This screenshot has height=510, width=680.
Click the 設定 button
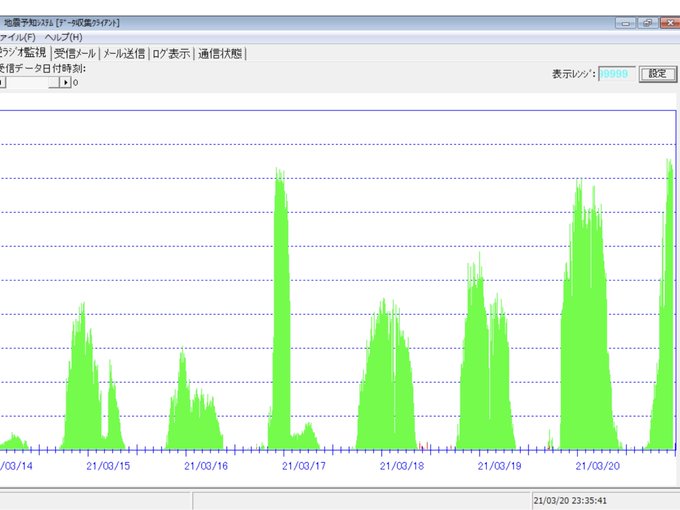(657, 74)
